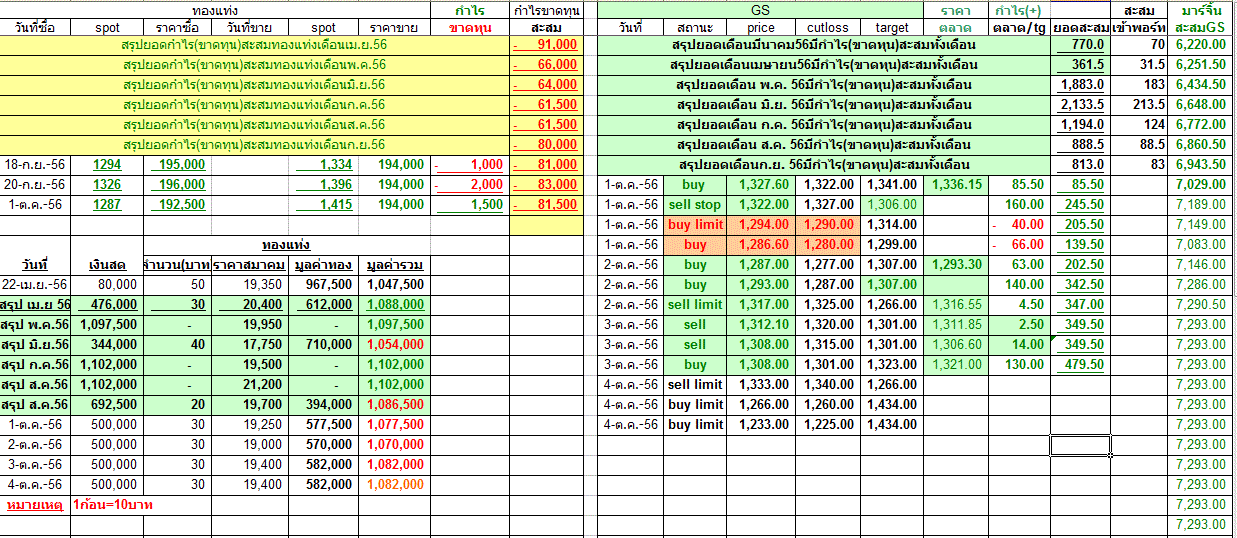Select the cash cell '692,500'
This screenshot has height=538, width=1237.
point(108,404)
